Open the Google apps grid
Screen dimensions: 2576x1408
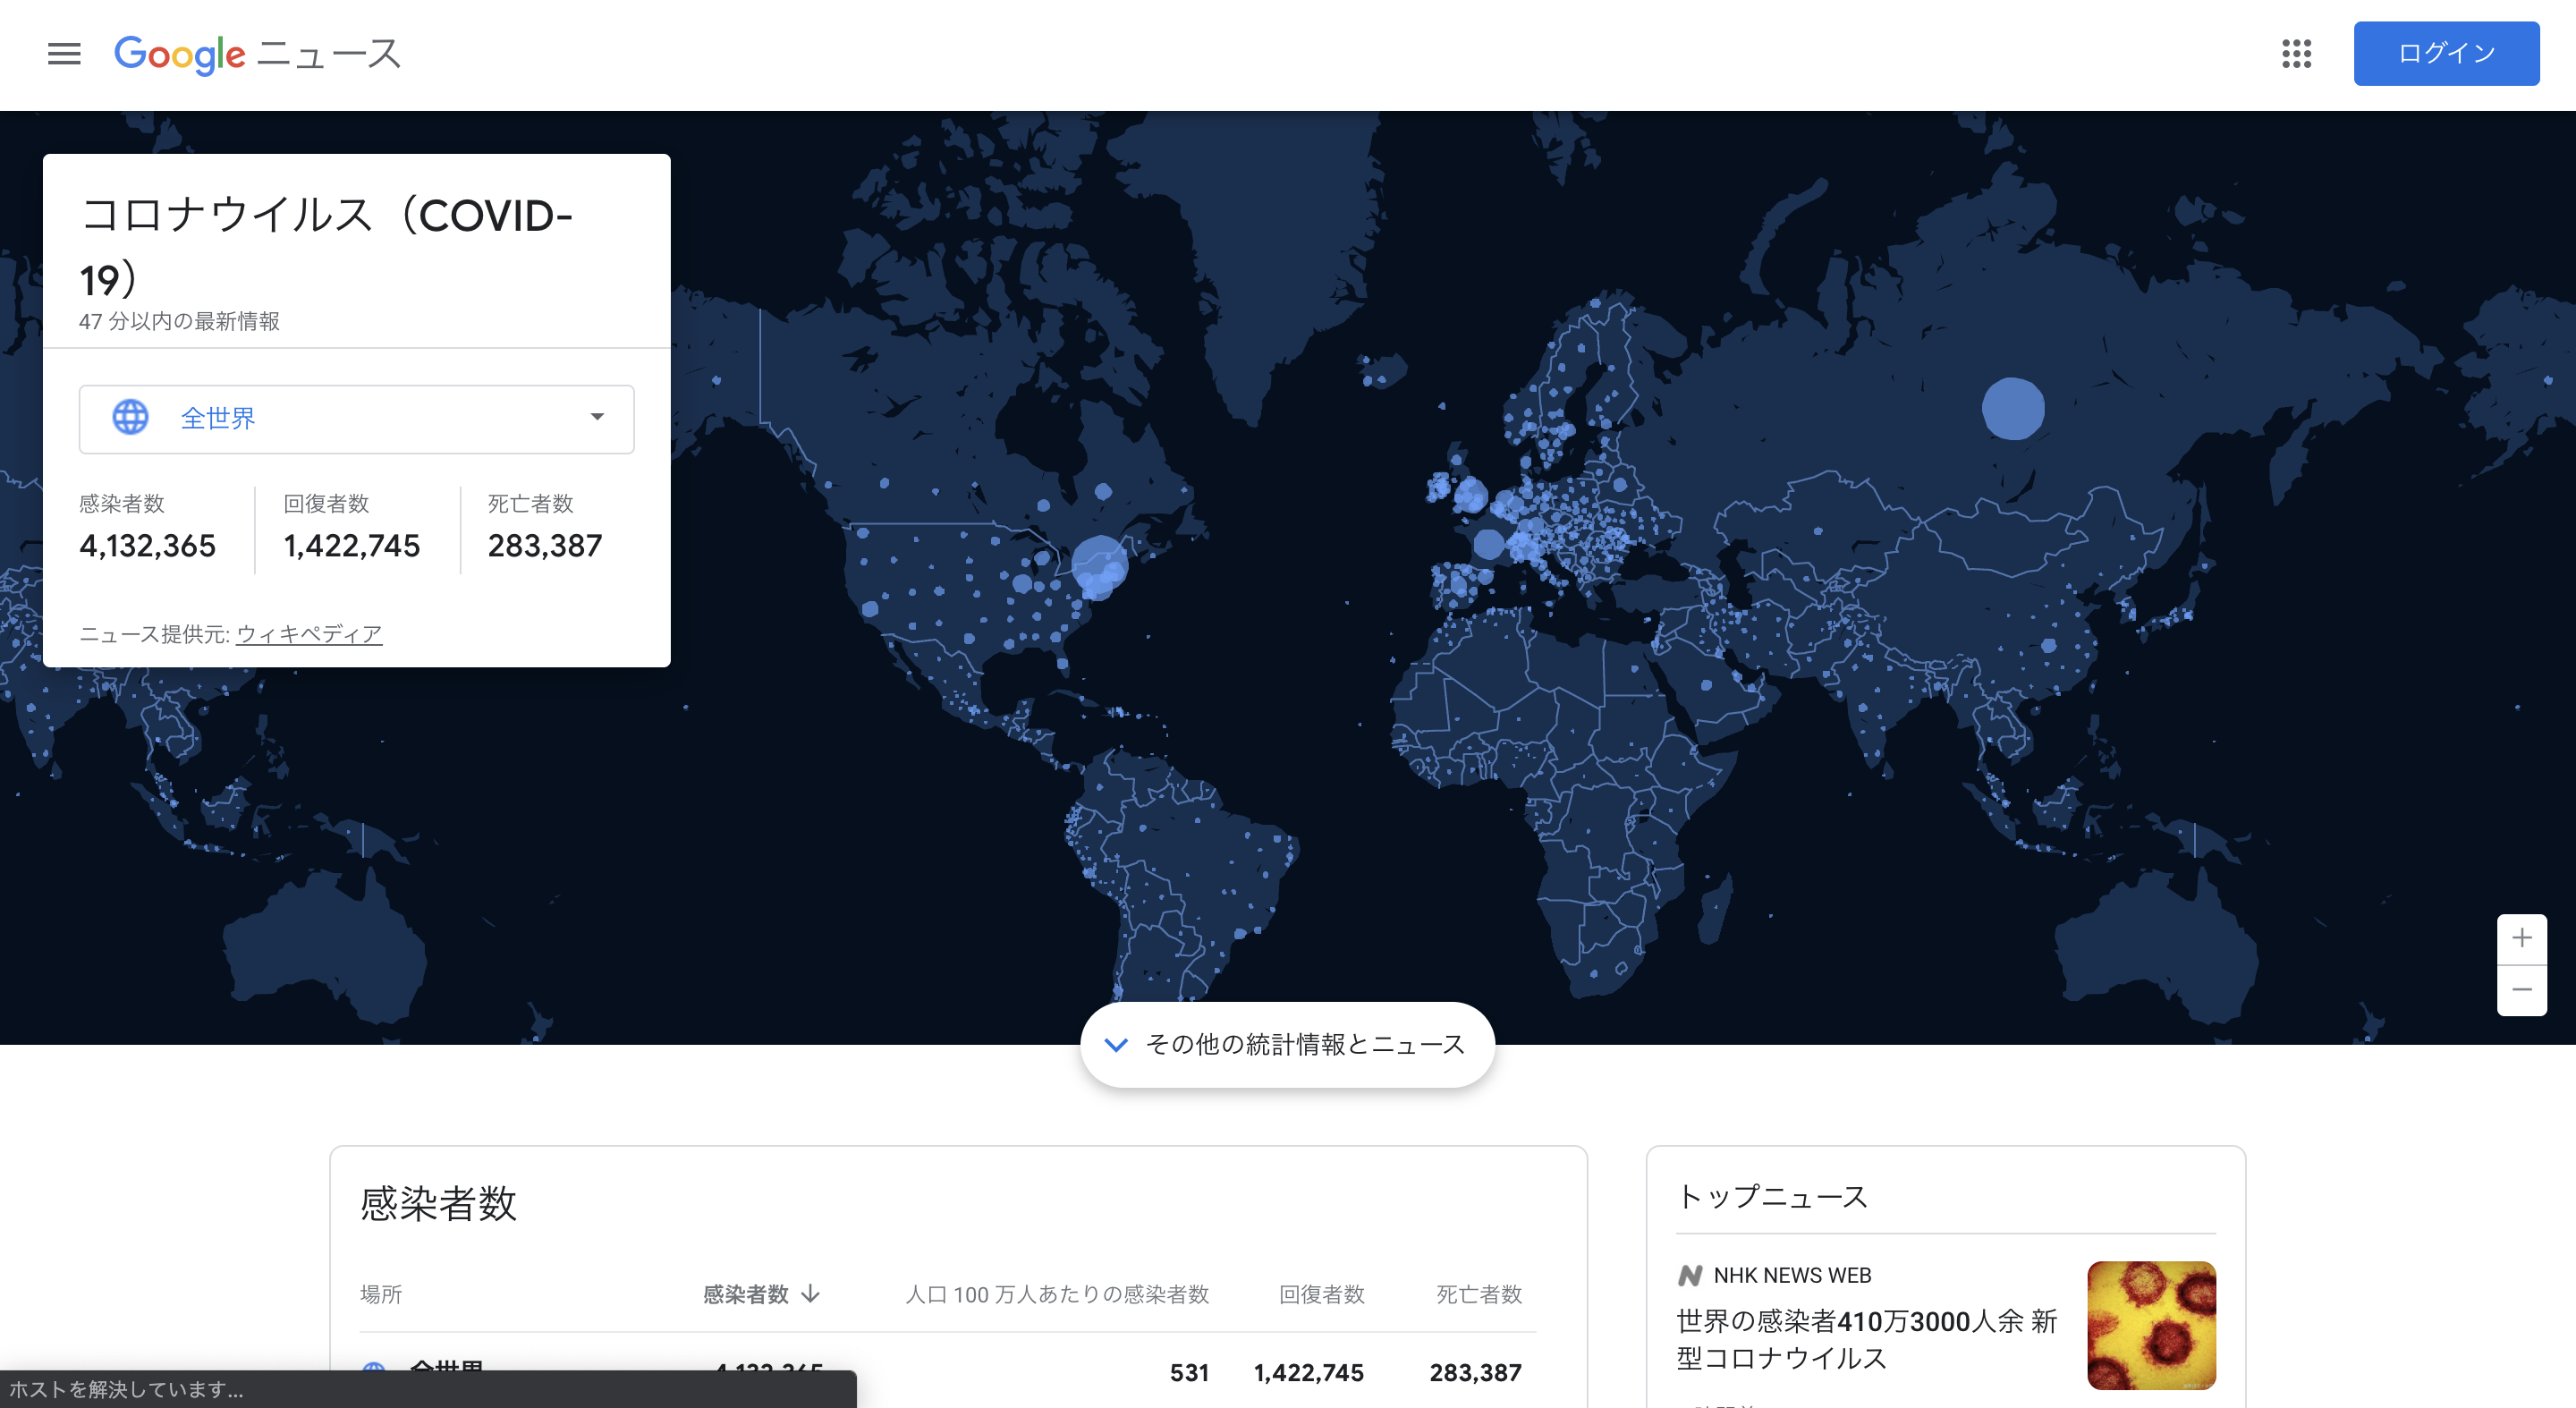(x=2296, y=53)
